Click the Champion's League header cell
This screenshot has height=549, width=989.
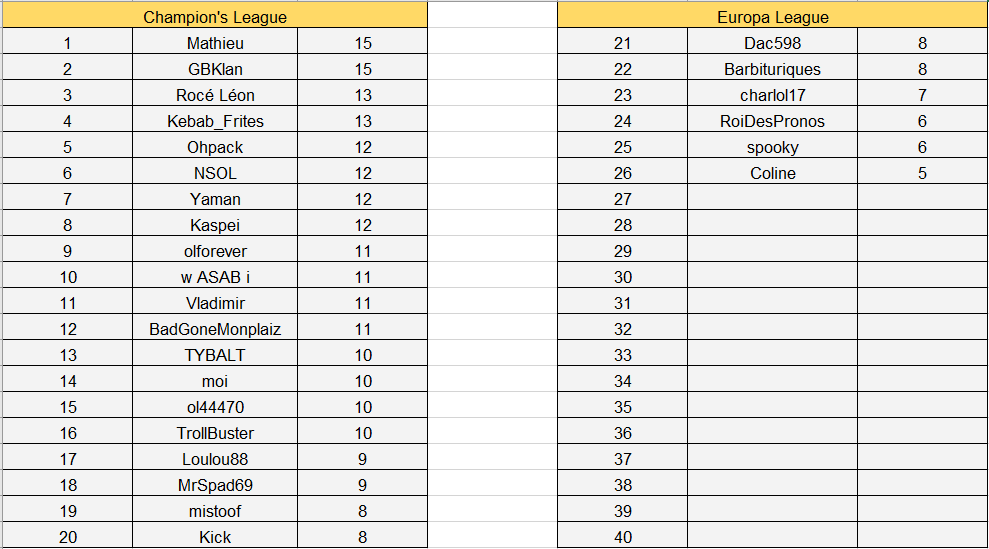click(x=215, y=17)
